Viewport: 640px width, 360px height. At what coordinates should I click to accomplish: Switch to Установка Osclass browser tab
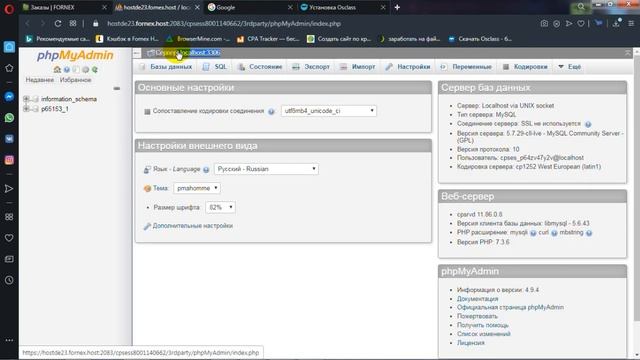point(342,7)
